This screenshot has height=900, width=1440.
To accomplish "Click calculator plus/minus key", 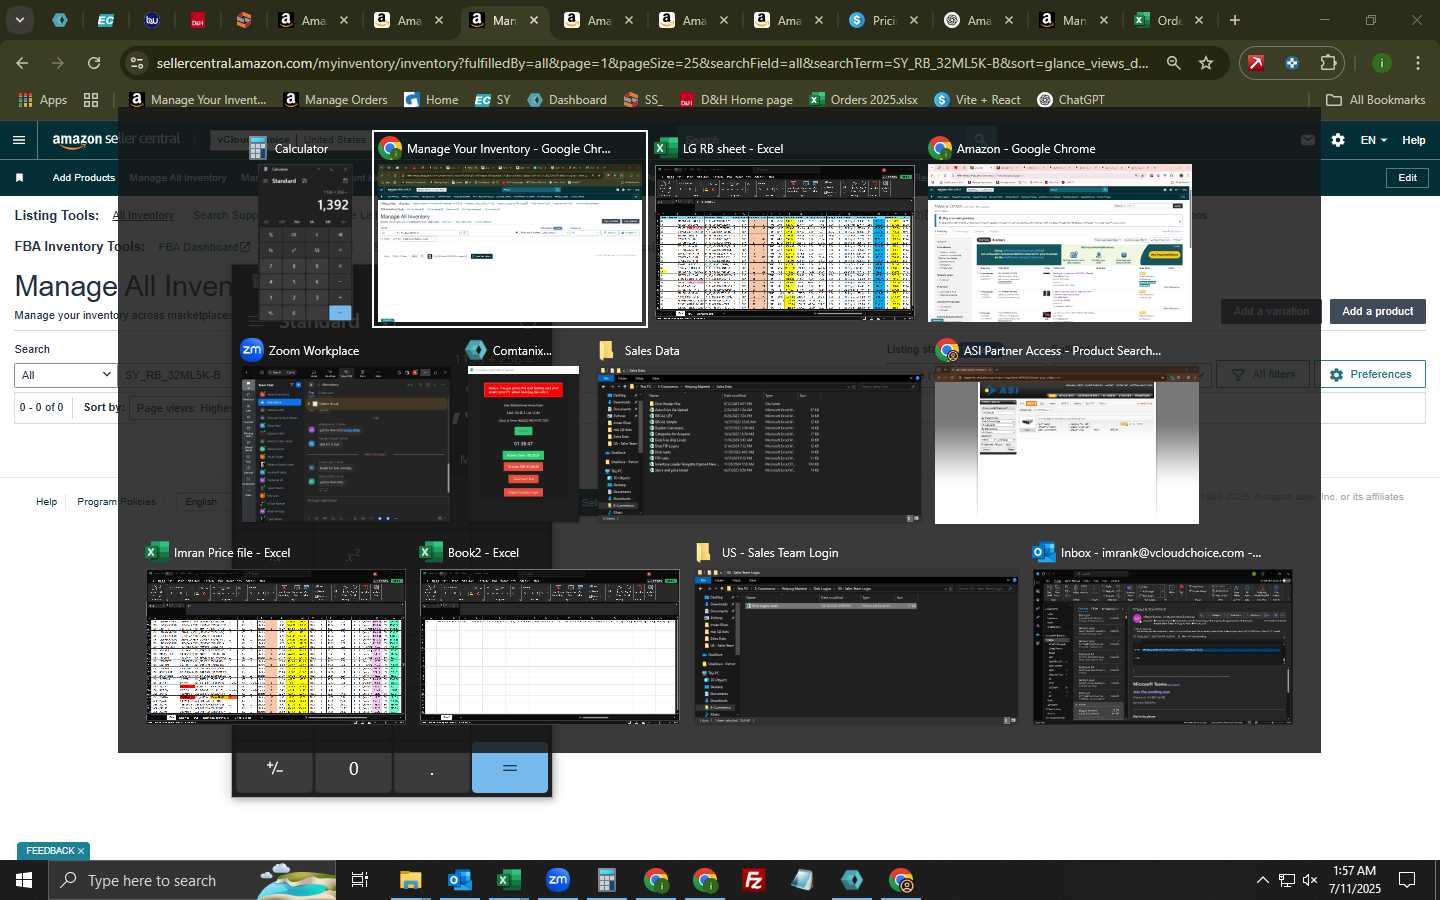I will (x=274, y=768).
